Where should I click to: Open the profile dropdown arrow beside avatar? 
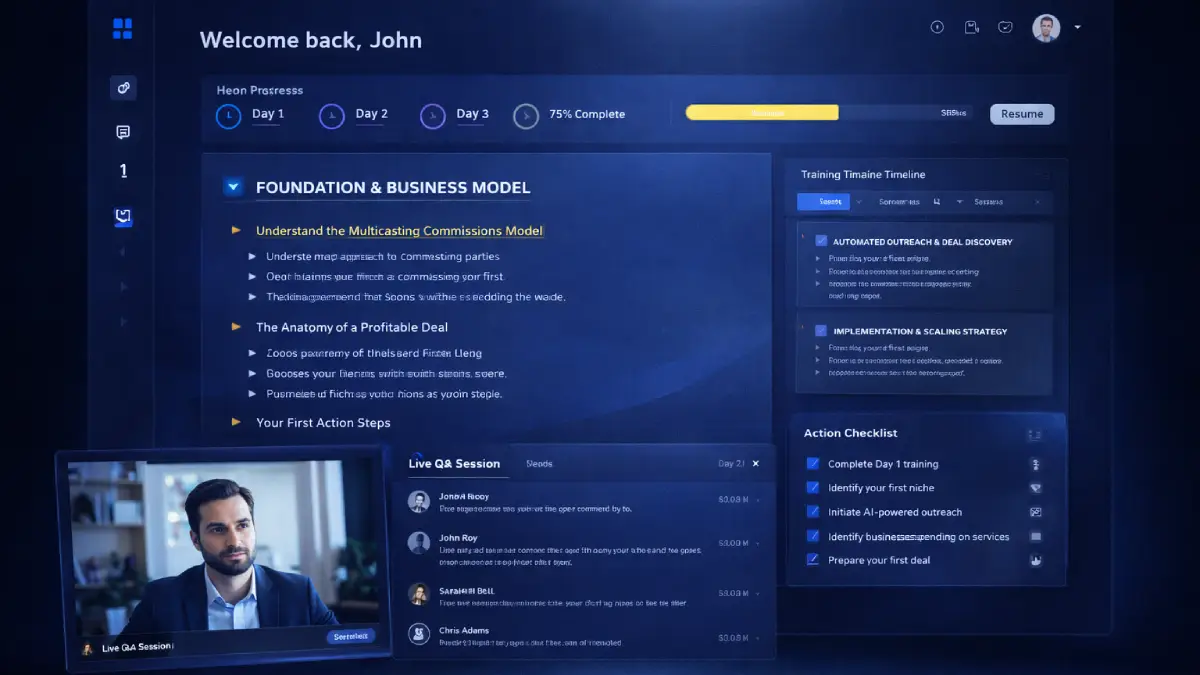(x=1077, y=28)
